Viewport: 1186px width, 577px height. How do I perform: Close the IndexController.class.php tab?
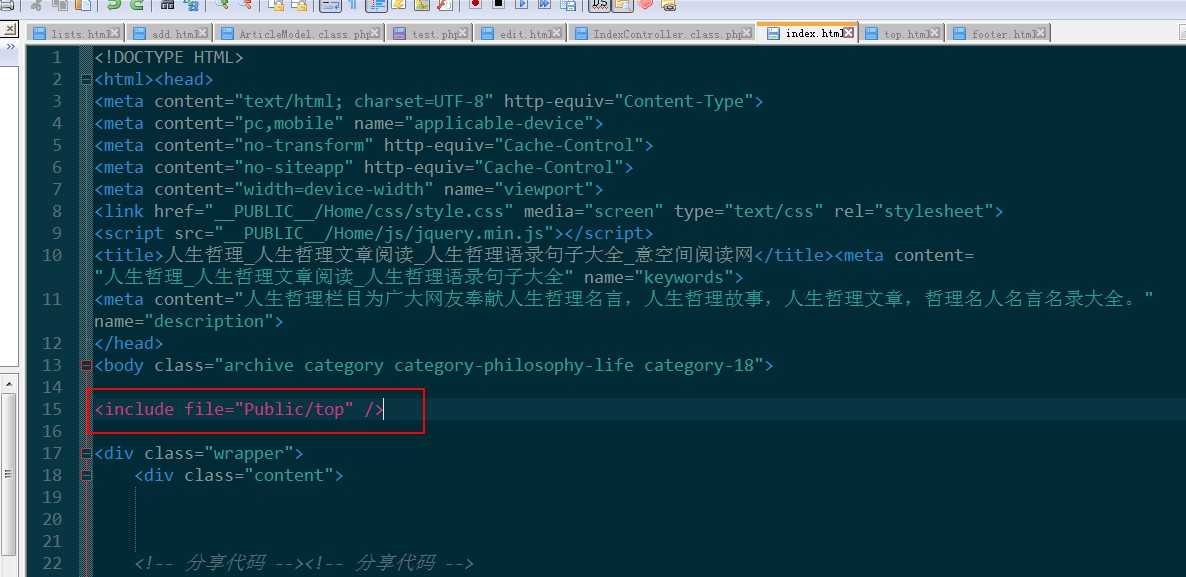747,33
